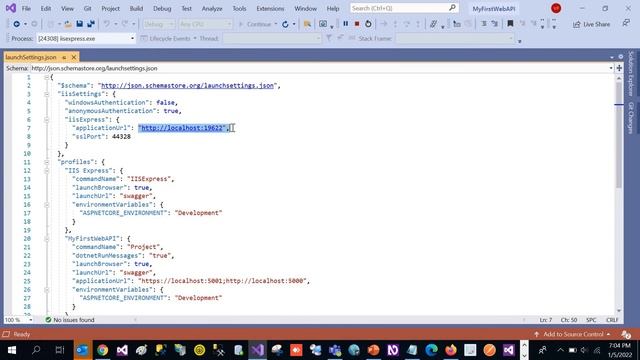The image size is (640, 360).
Task: Open the feedback icon at toolbar right
Action: pyautogui.click(x=626, y=24)
